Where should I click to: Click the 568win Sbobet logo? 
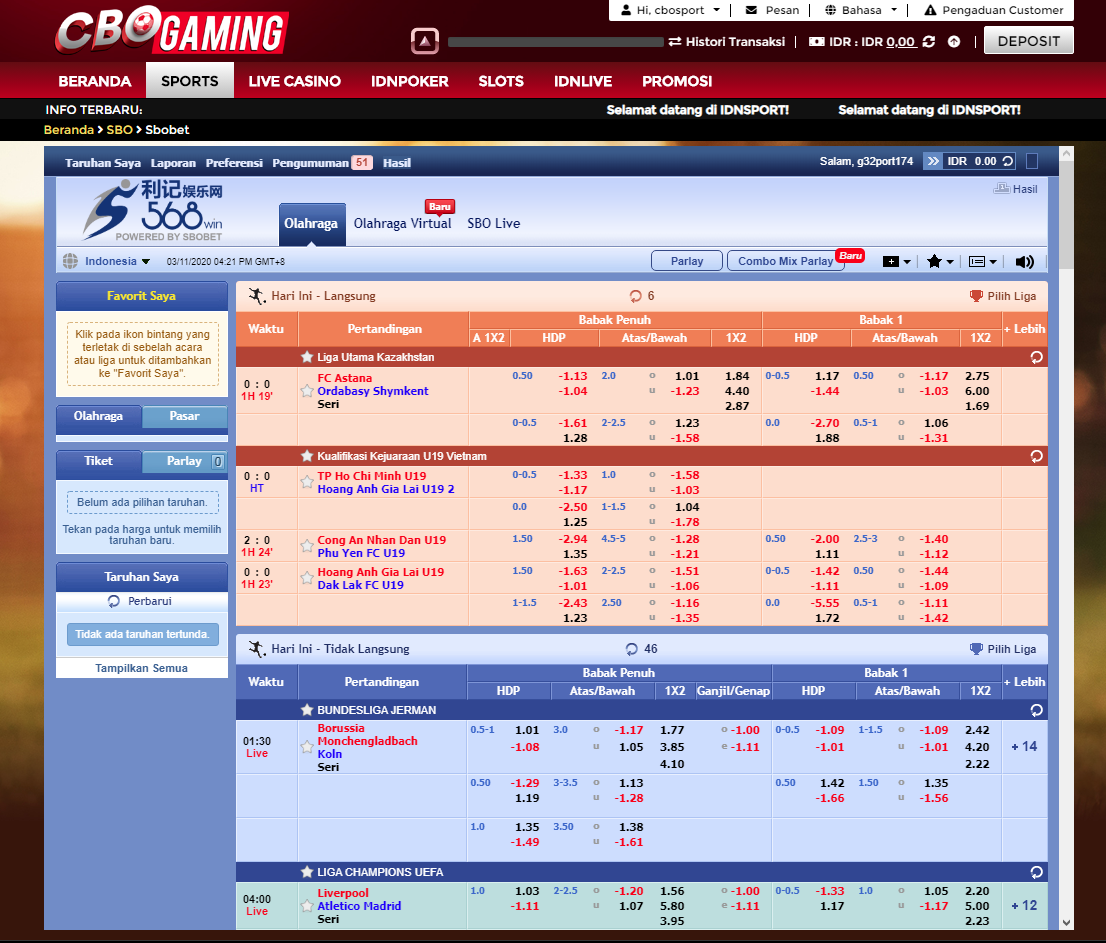153,210
